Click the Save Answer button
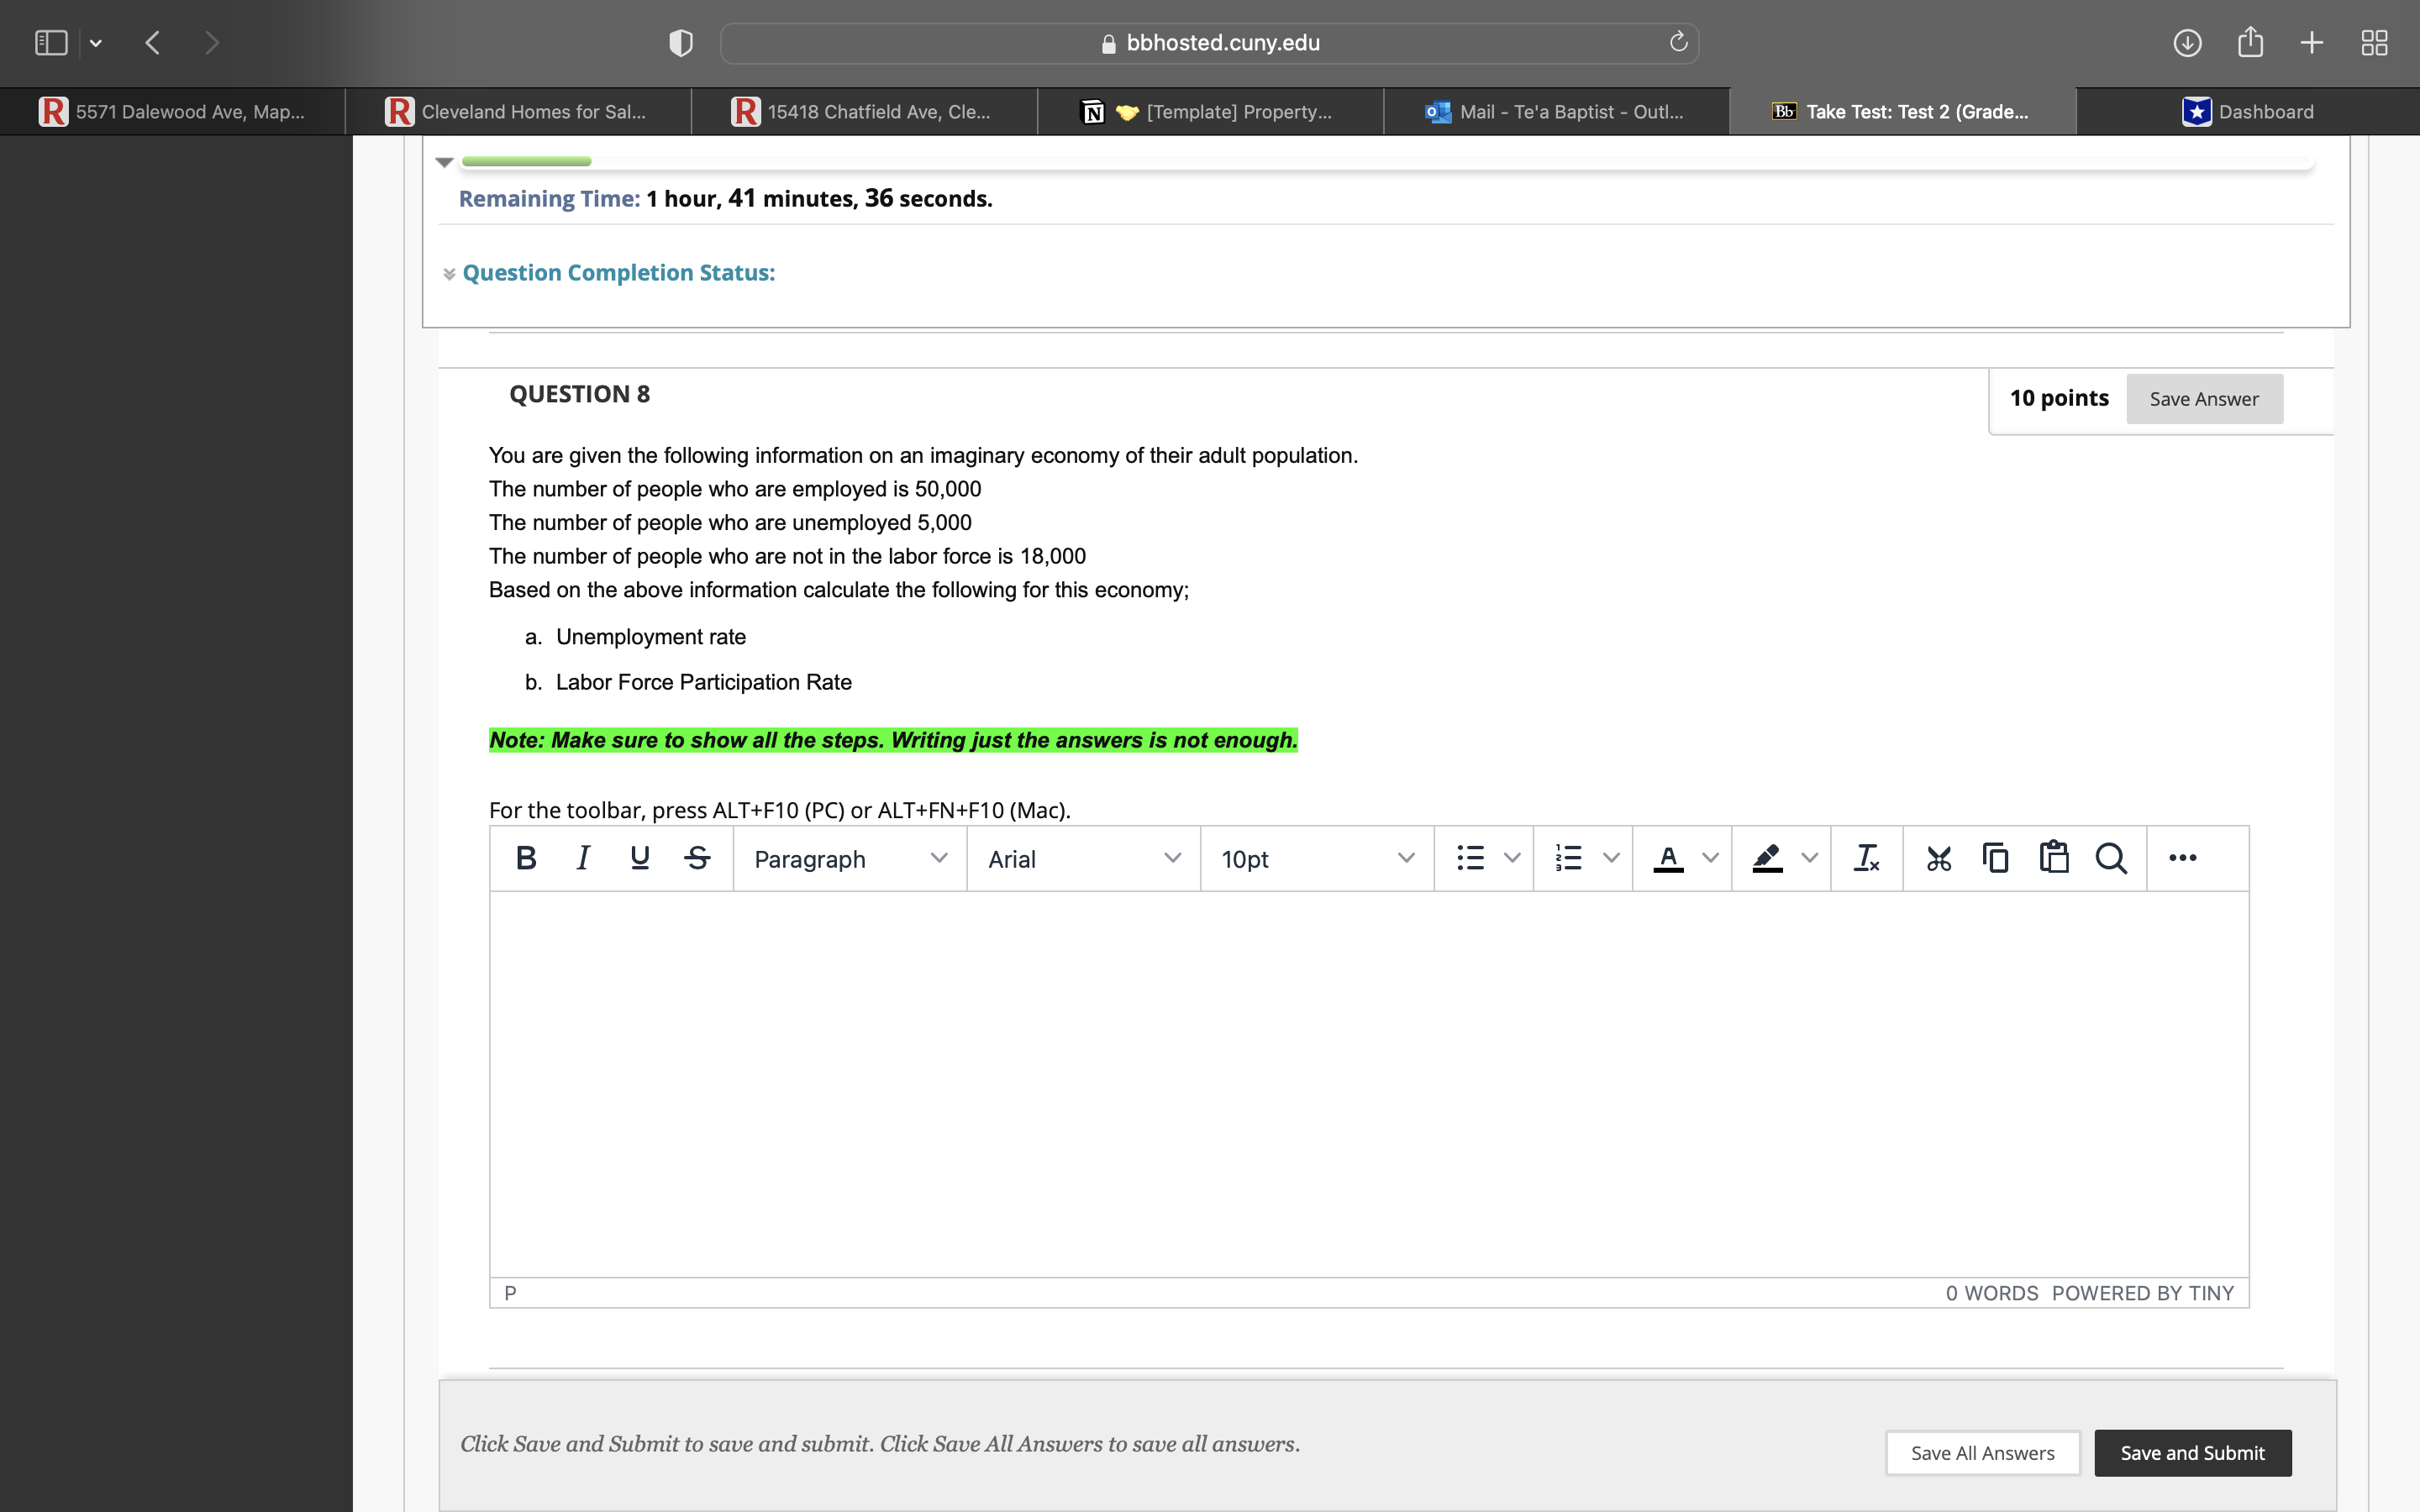 [2203, 399]
